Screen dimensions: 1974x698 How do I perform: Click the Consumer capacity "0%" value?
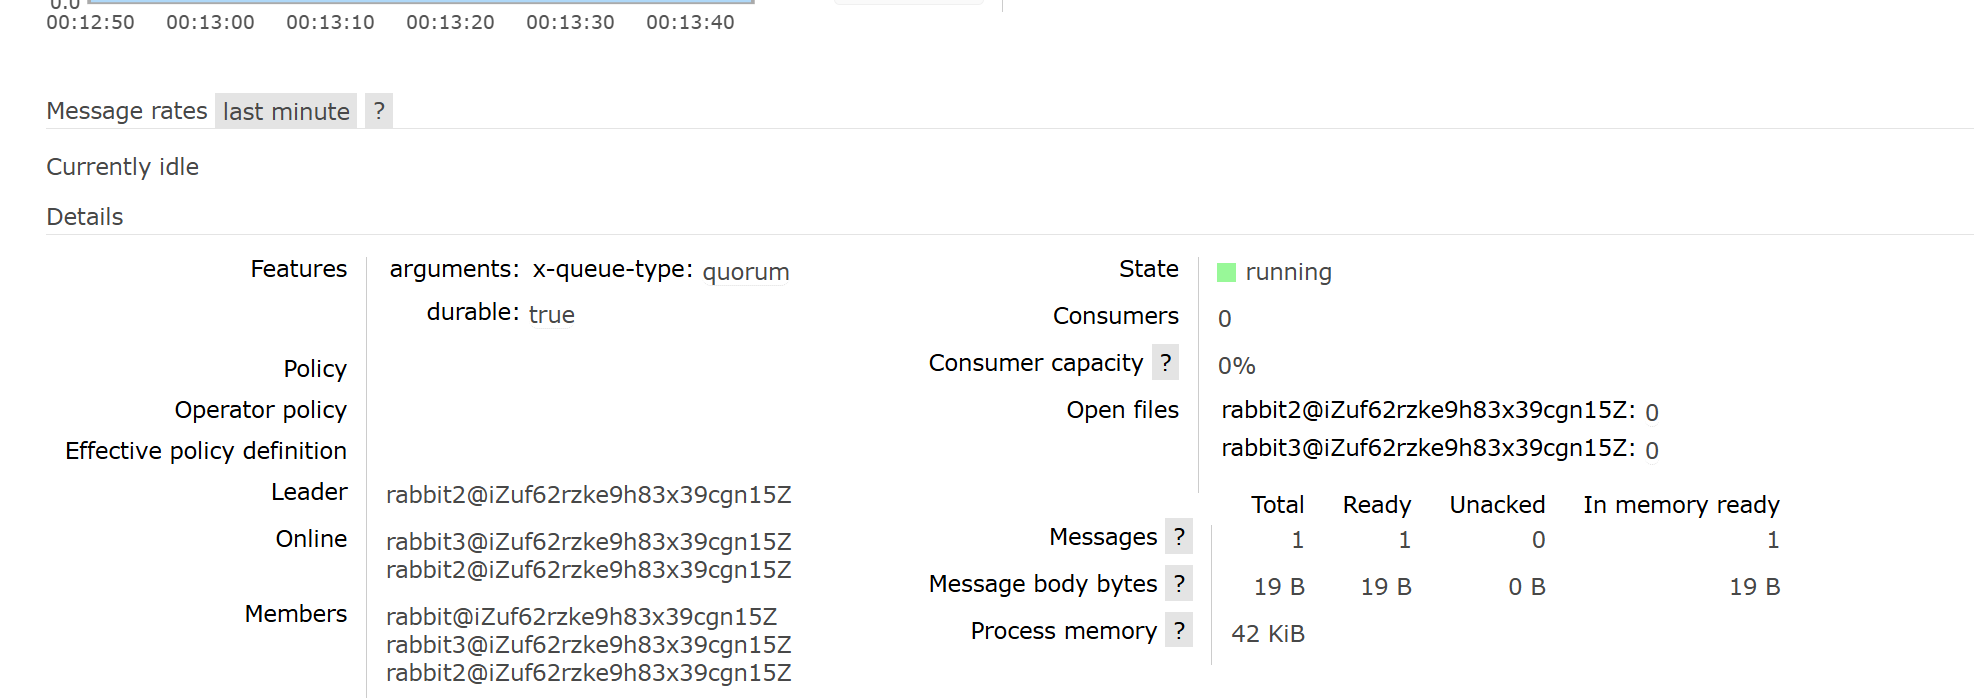[x=1236, y=366]
